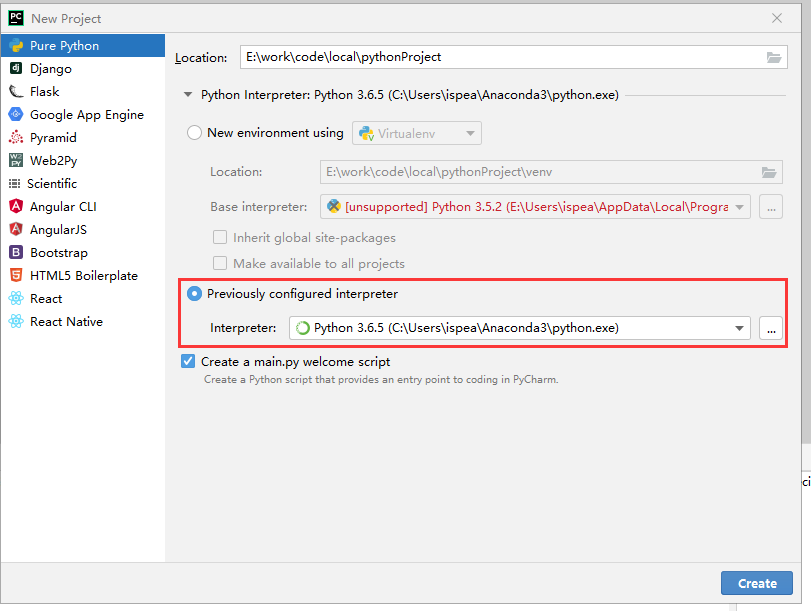Click ellipsis button next to Base interpreter
This screenshot has width=811, height=611.
click(771, 207)
